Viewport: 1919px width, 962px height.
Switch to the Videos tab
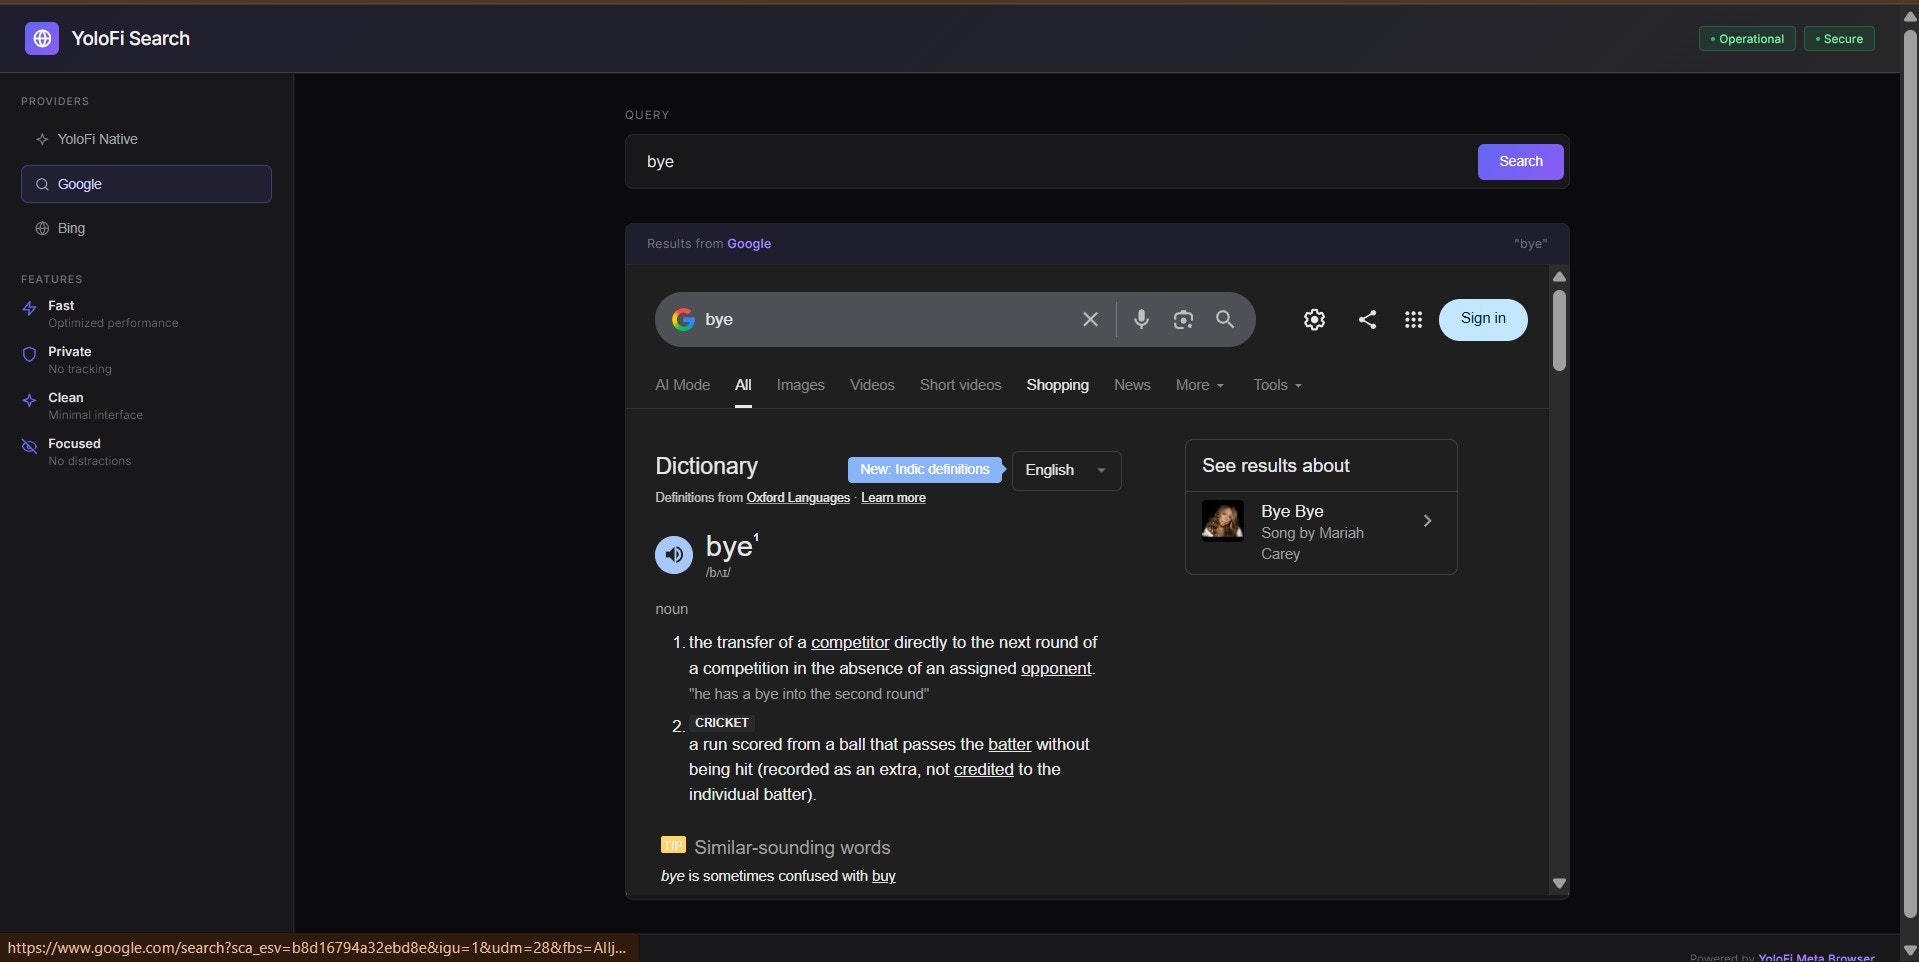pyautogui.click(x=872, y=385)
